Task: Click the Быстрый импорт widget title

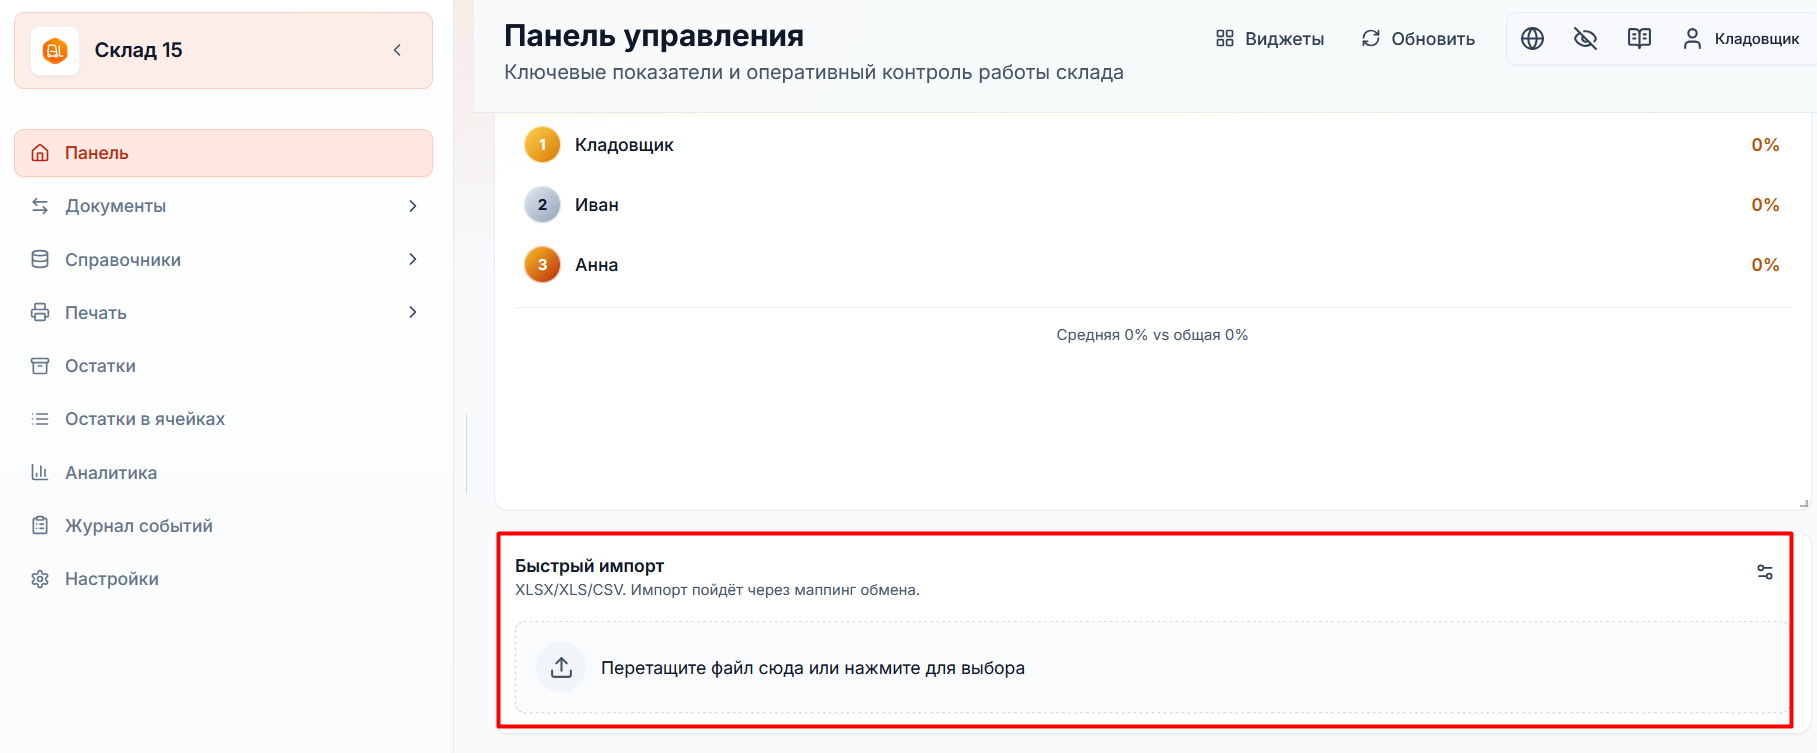Action: (589, 566)
